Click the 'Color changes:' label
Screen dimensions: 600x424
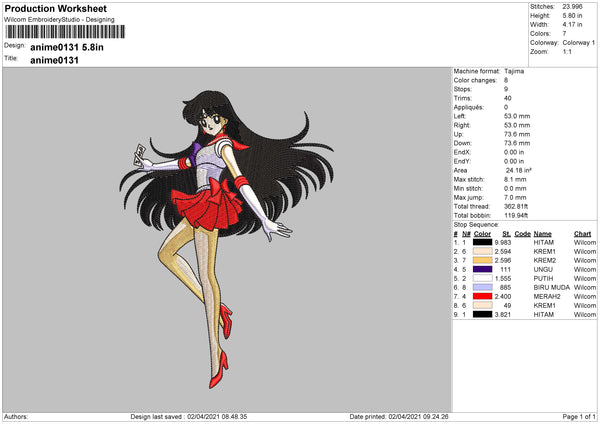pyautogui.click(x=475, y=80)
